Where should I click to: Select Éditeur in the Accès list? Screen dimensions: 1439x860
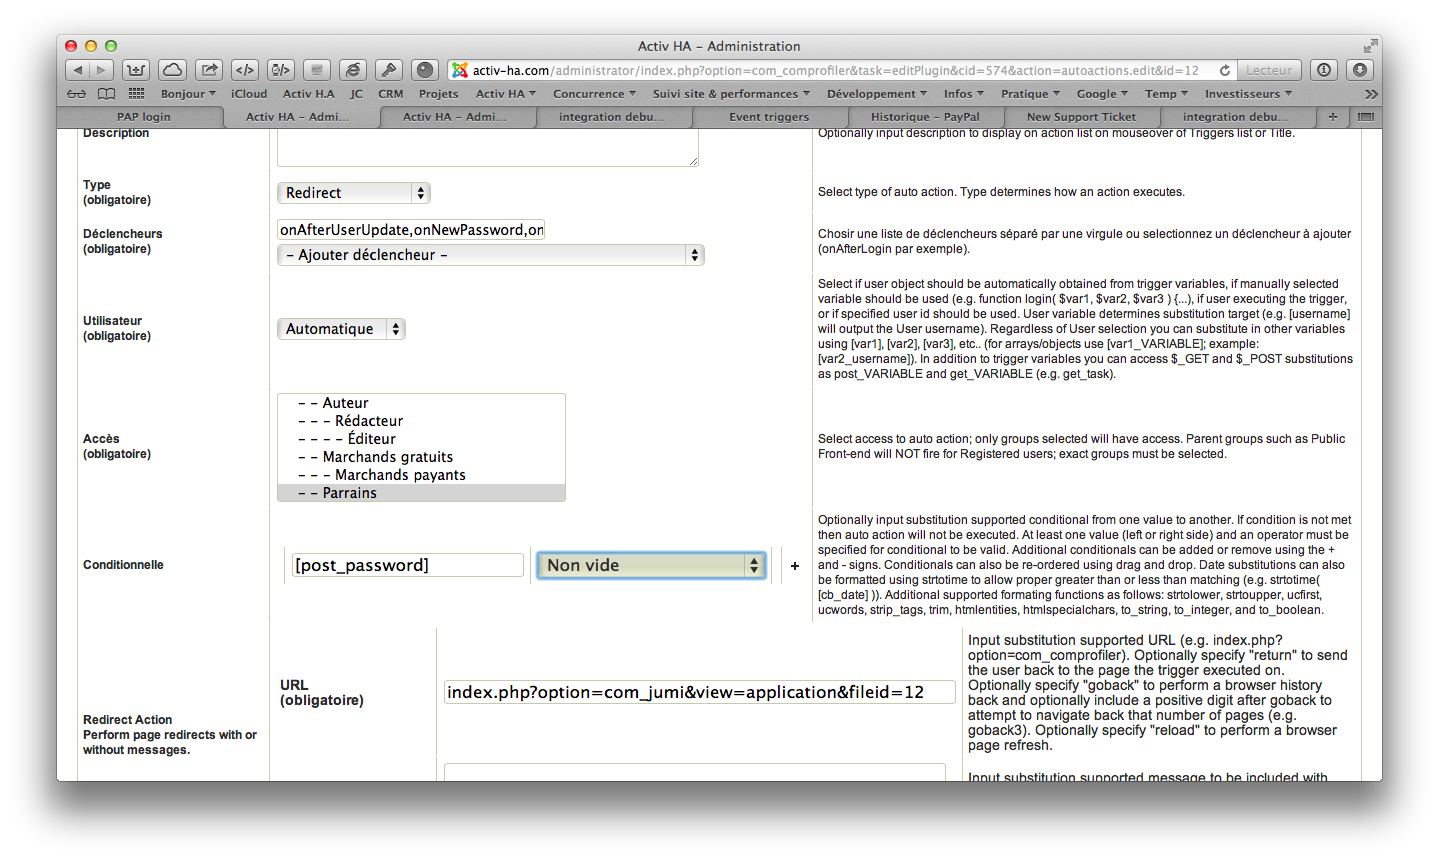click(421, 439)
